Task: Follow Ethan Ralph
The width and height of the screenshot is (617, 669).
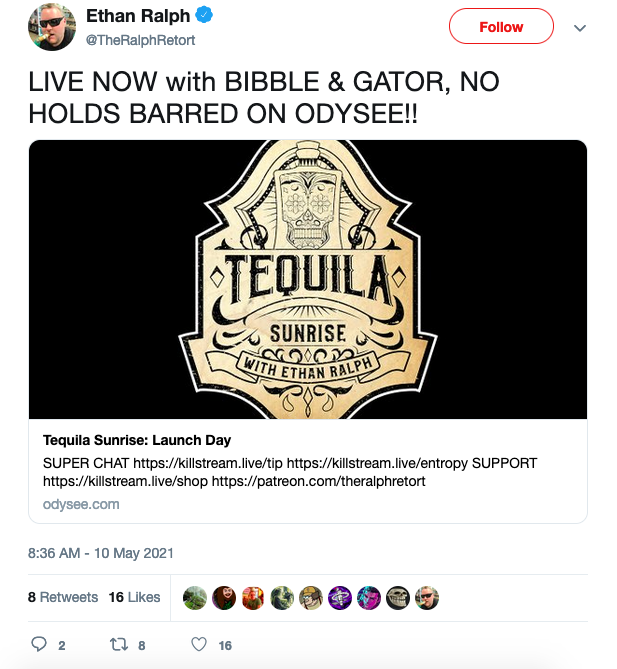Action: 501,26
